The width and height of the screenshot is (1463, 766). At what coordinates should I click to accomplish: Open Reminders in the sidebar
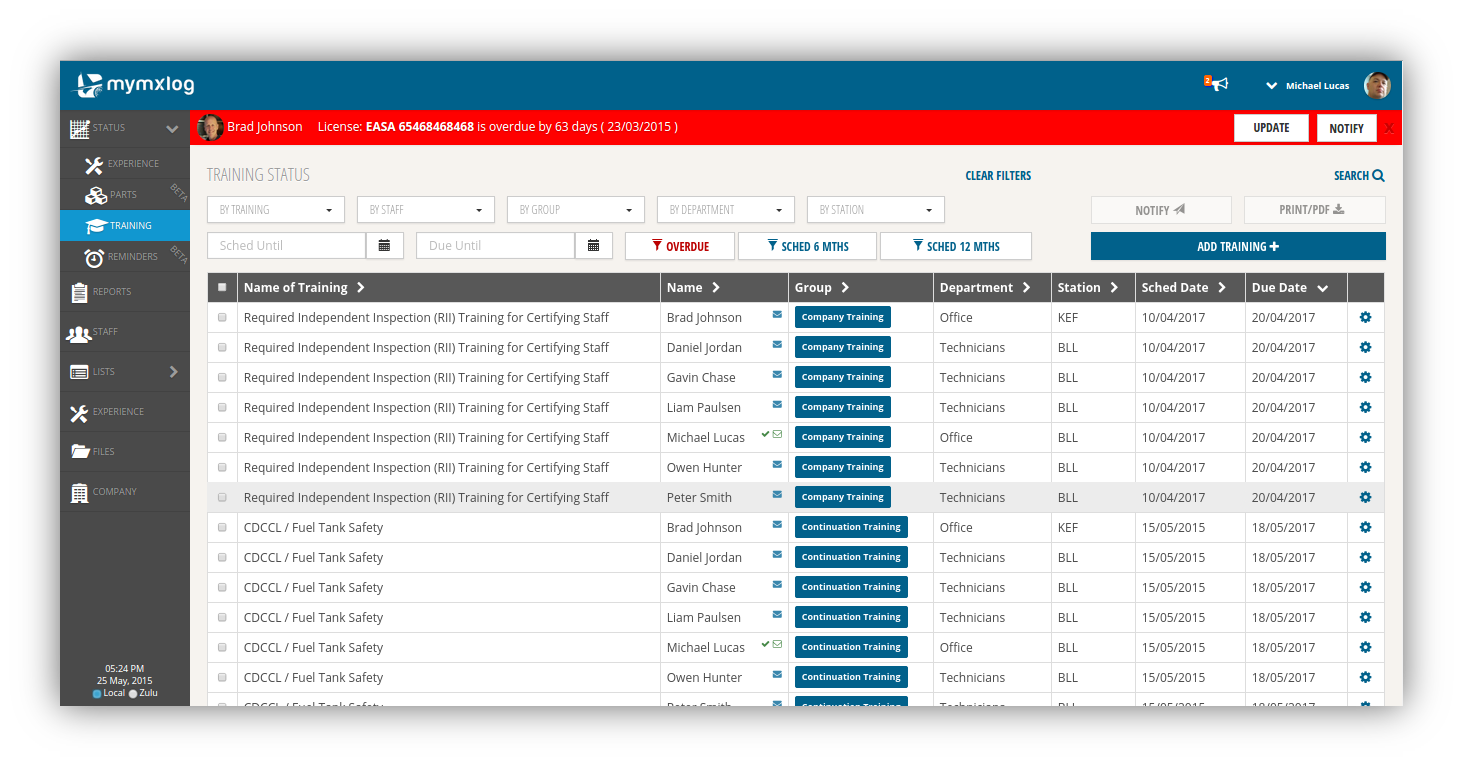[131, 257]
